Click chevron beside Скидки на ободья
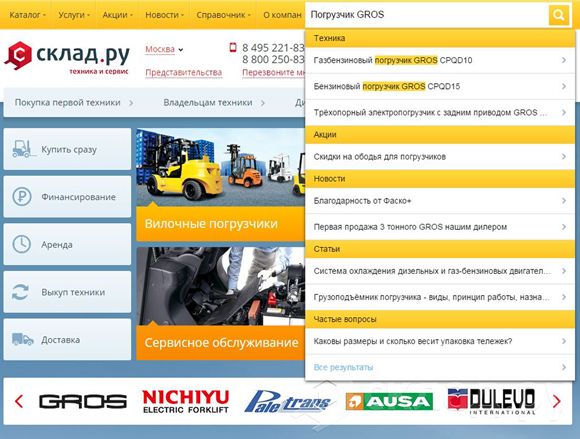 point(564,156)
